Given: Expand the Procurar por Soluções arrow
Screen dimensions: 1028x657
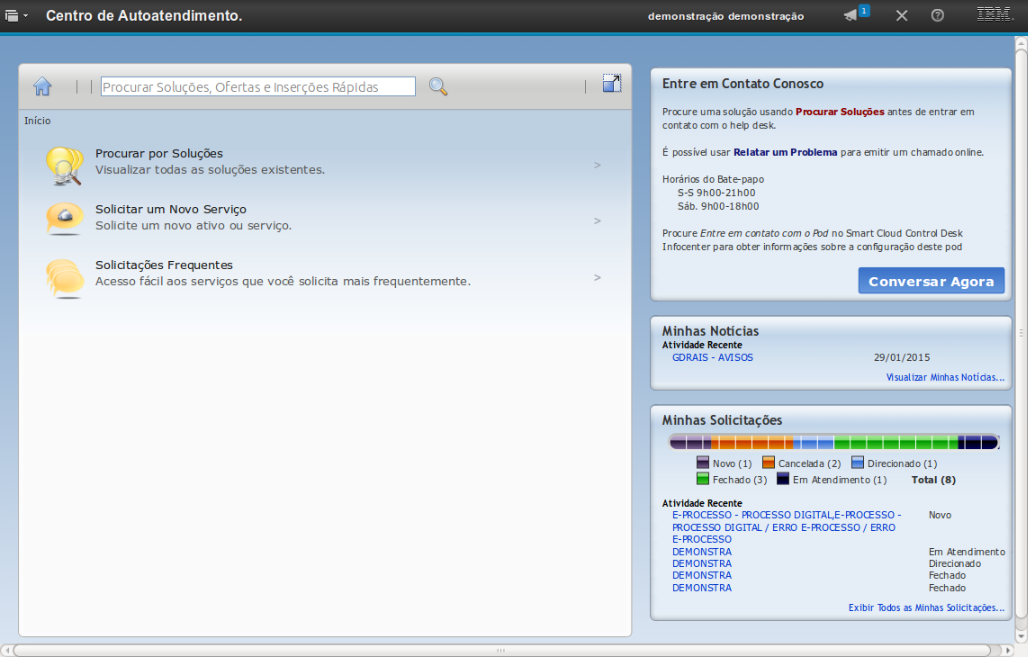Looking at the screenshot, I should [597, 165].
